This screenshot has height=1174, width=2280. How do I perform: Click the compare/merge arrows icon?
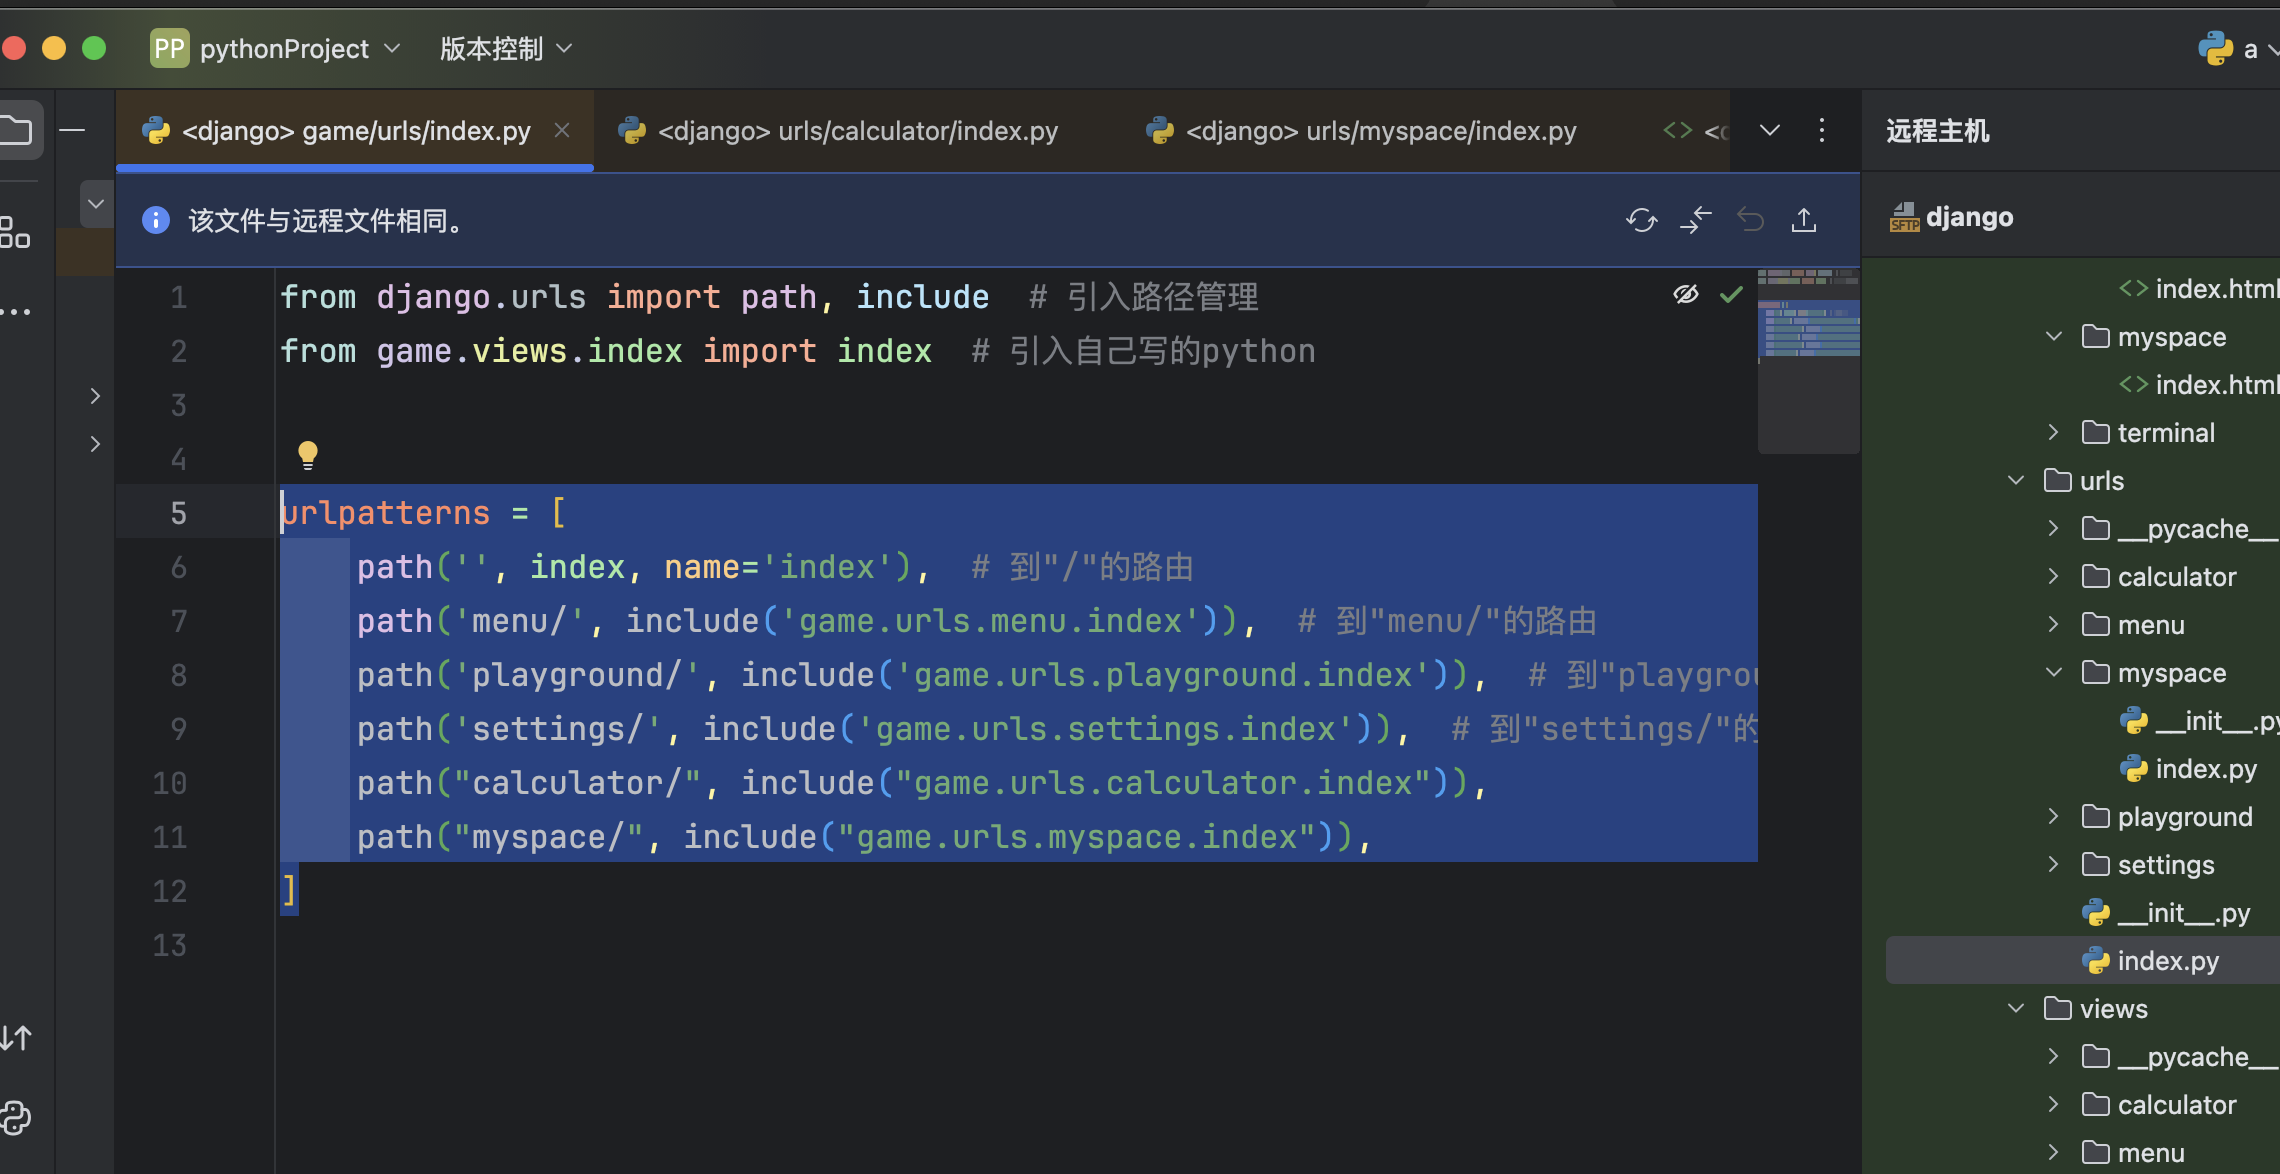[x=1696, y=220]
